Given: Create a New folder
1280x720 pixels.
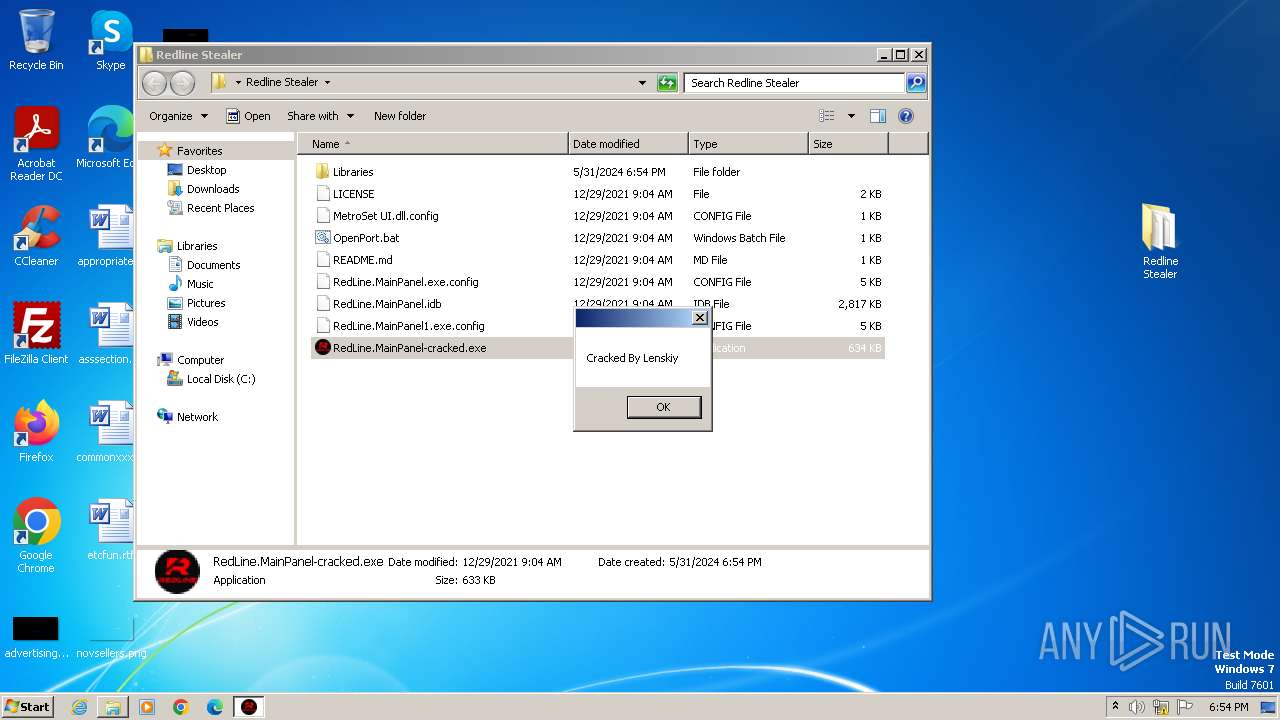Looking at the screenshot, I should (400, 116).
